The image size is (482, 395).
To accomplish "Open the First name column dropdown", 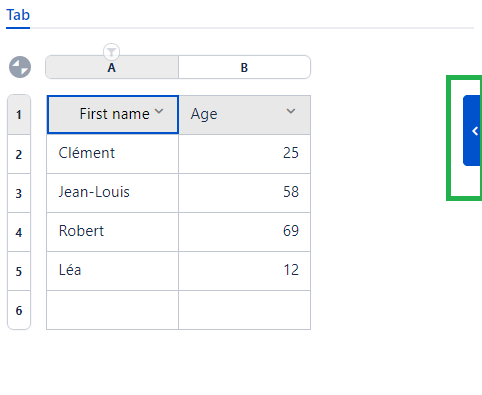I will [159, 111].
